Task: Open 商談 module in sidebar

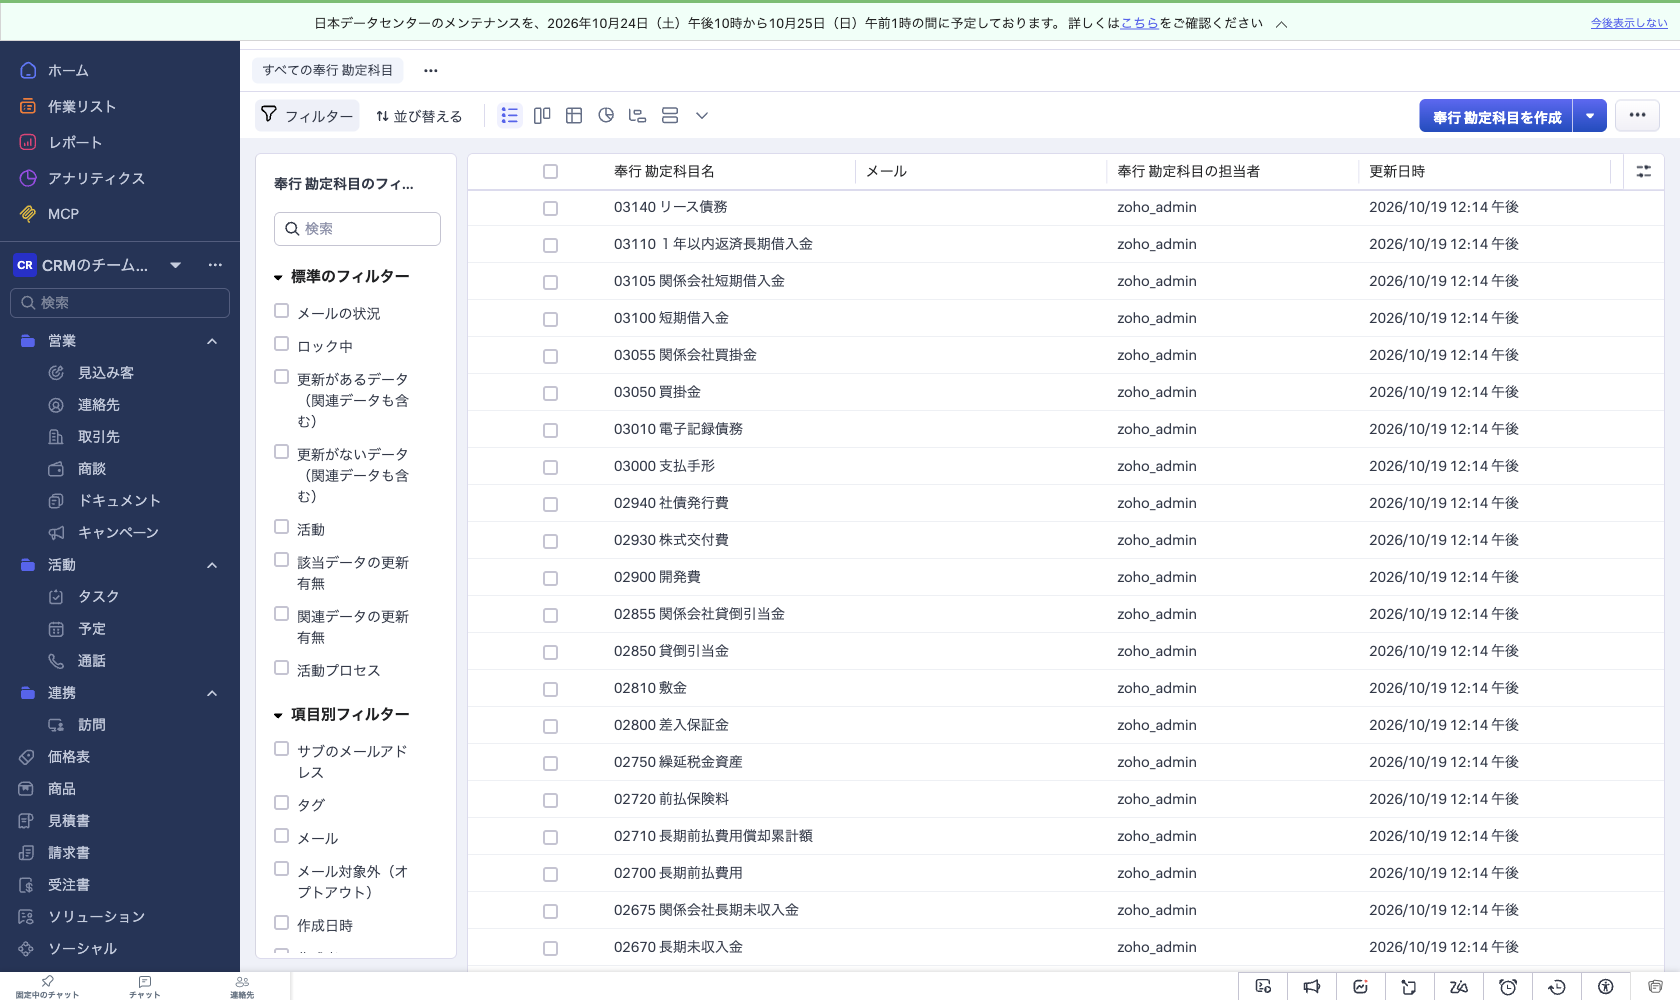Action: coord(92,469)
